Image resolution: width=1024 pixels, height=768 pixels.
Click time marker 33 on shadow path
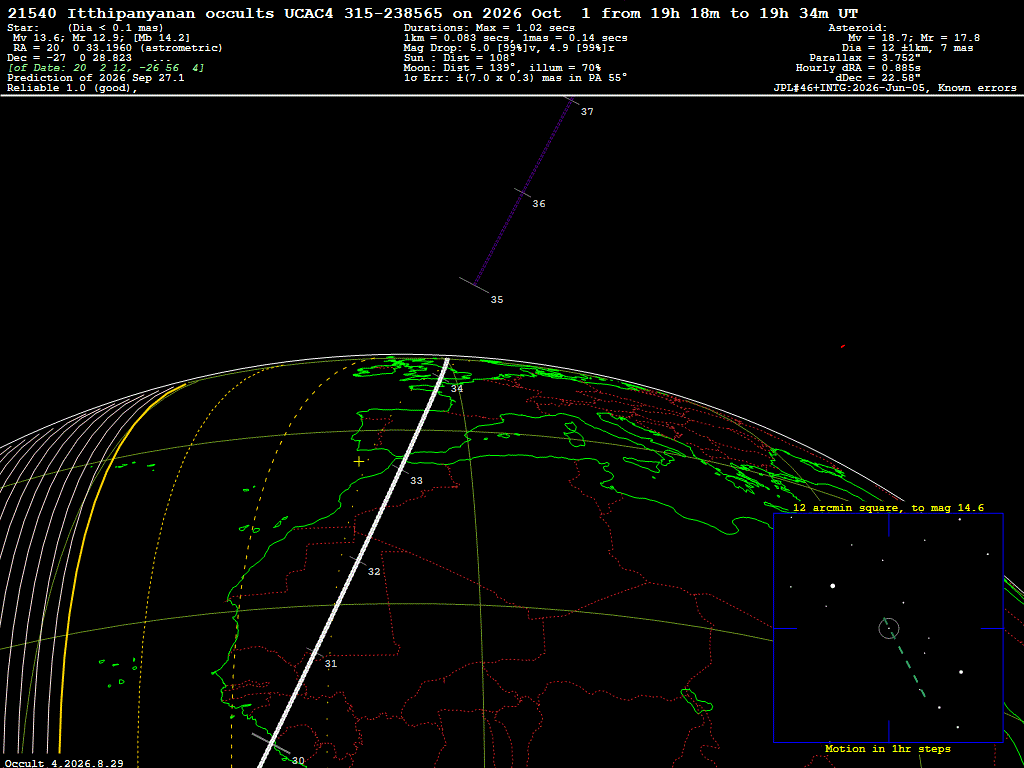pos(416,481)
